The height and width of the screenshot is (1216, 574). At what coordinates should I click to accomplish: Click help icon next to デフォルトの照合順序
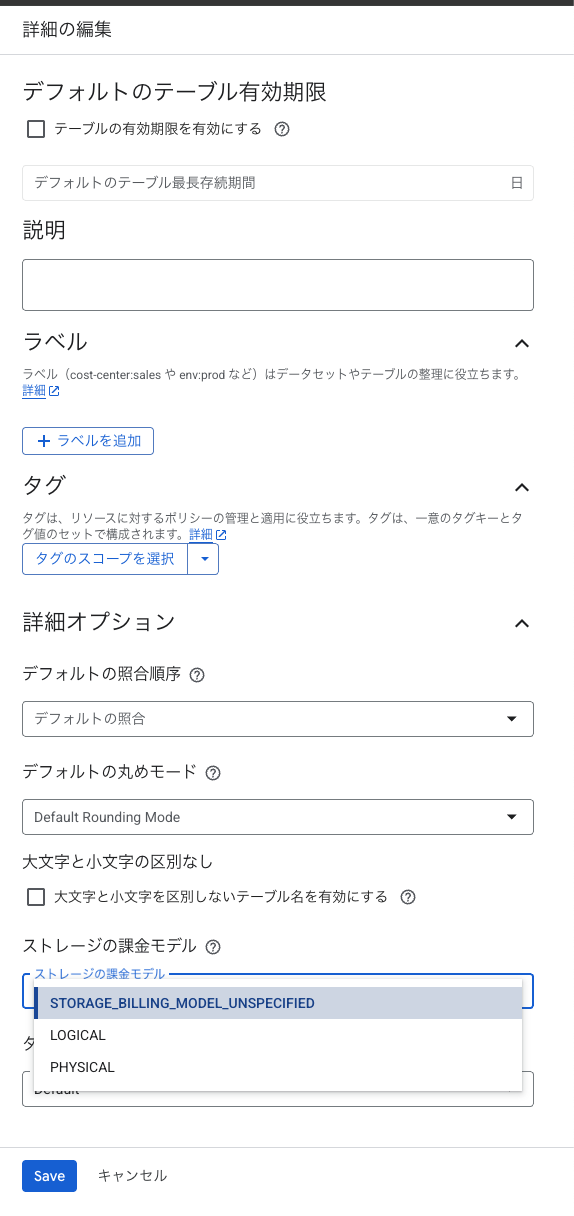tap(197, 675)
